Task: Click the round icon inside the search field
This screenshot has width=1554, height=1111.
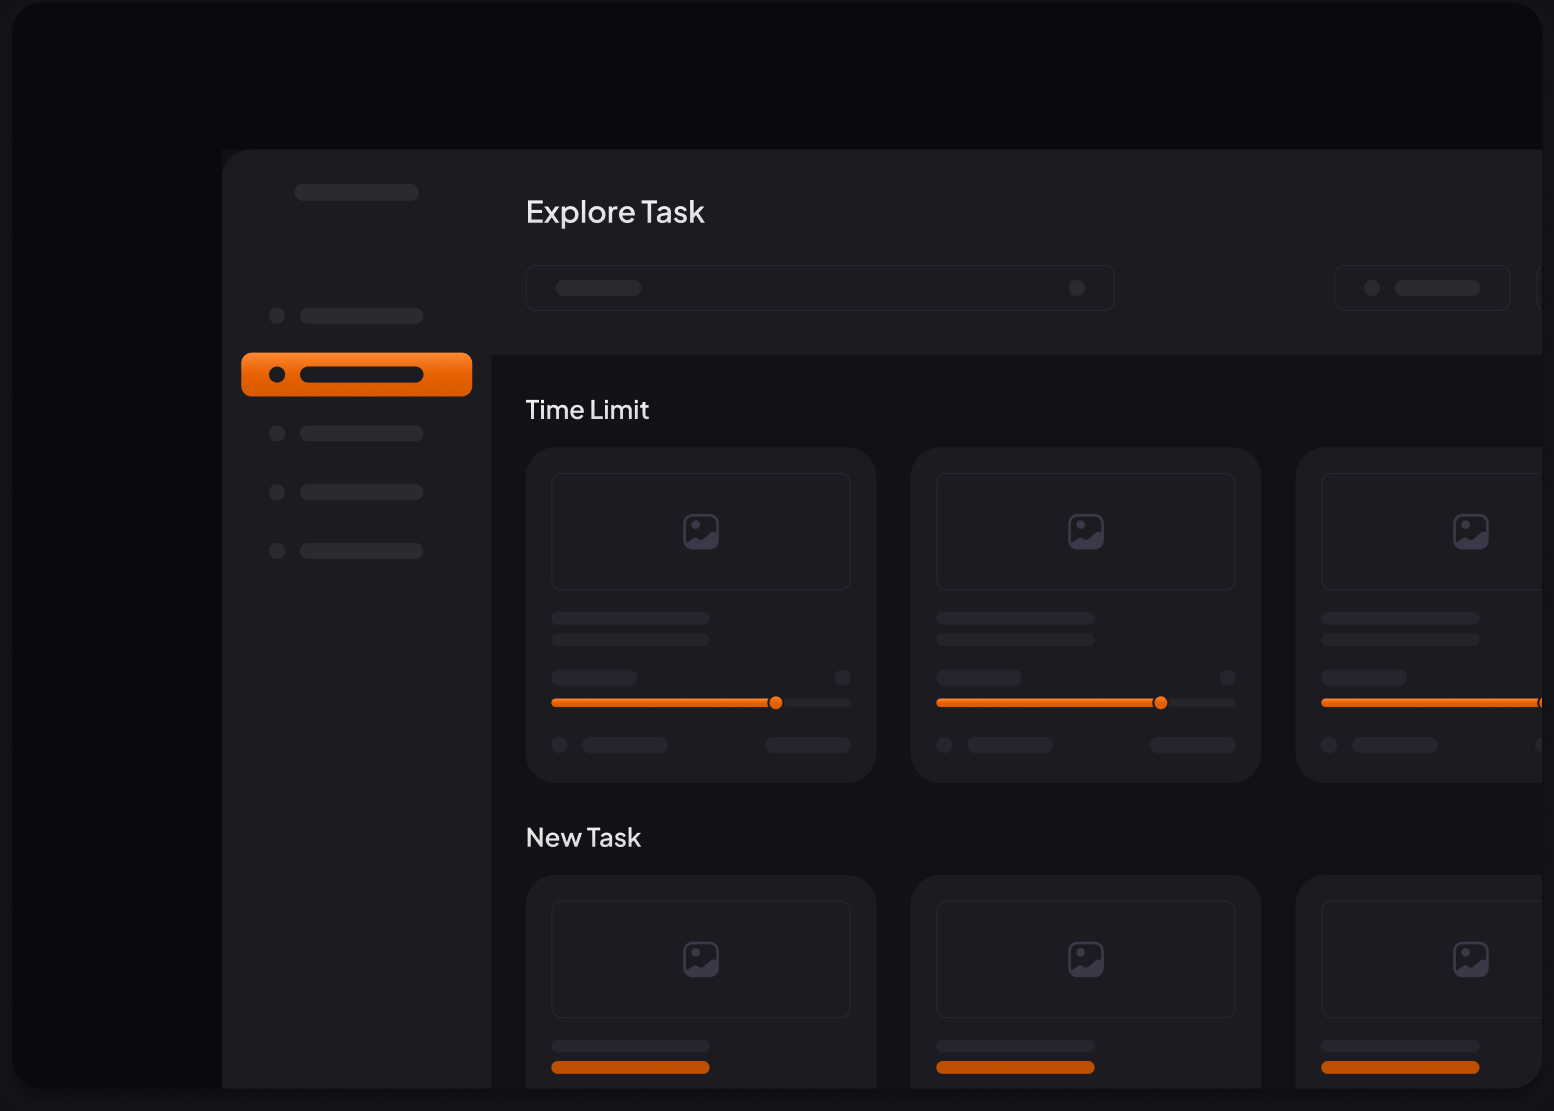Action: pyautogui.click(x=1077, y=288)
